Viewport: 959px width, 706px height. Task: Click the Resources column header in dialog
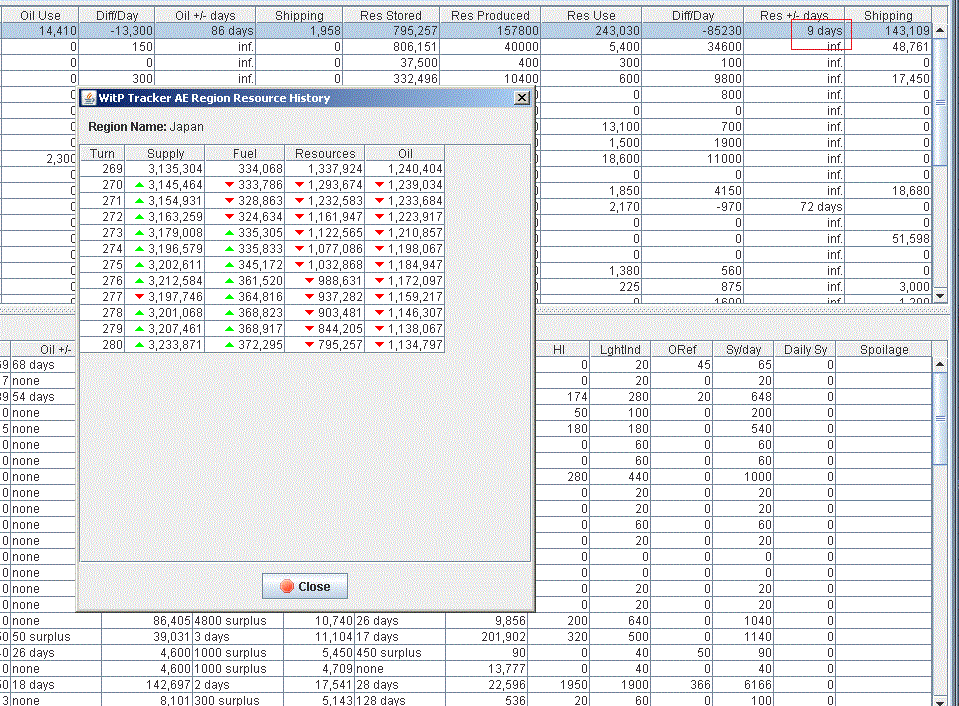coord(325,154)
